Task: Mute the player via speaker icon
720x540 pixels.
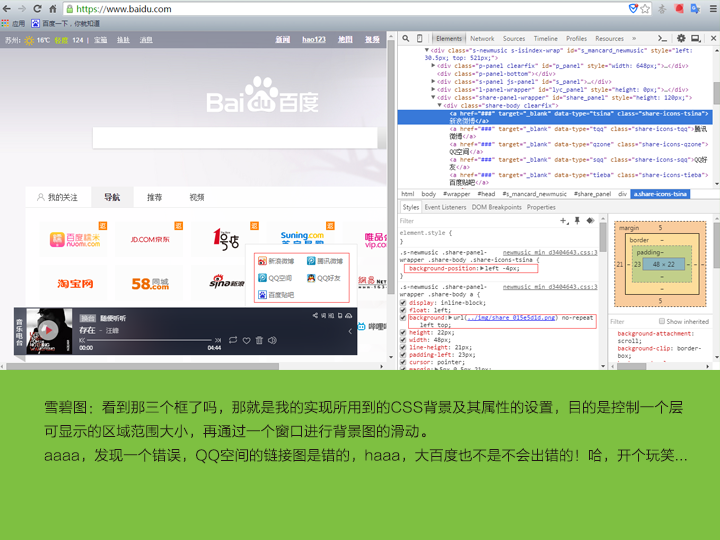Action: click(272, 340)
